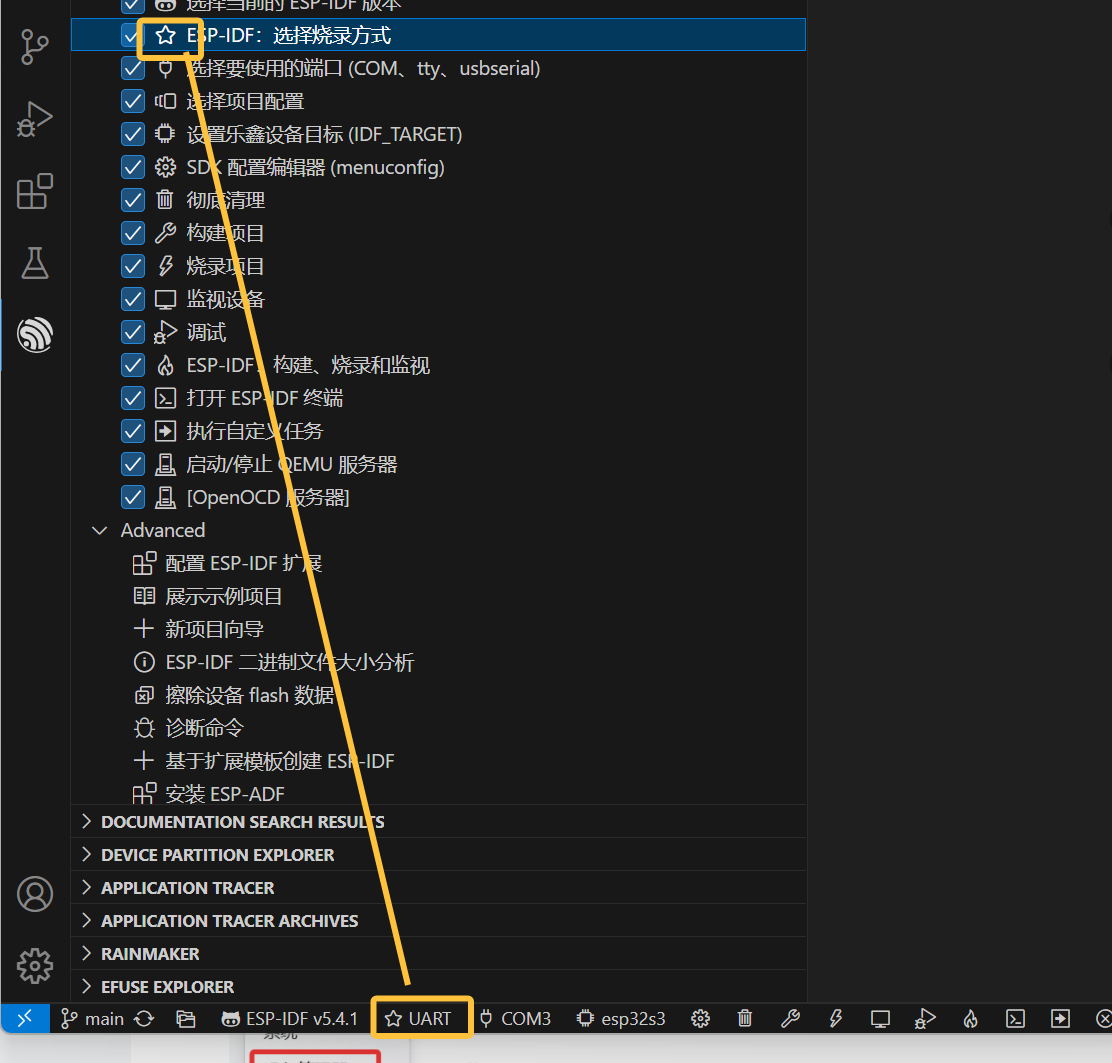
Task: Expand EFUSE EXPLORER panel
Action: (x=438, y=986)
